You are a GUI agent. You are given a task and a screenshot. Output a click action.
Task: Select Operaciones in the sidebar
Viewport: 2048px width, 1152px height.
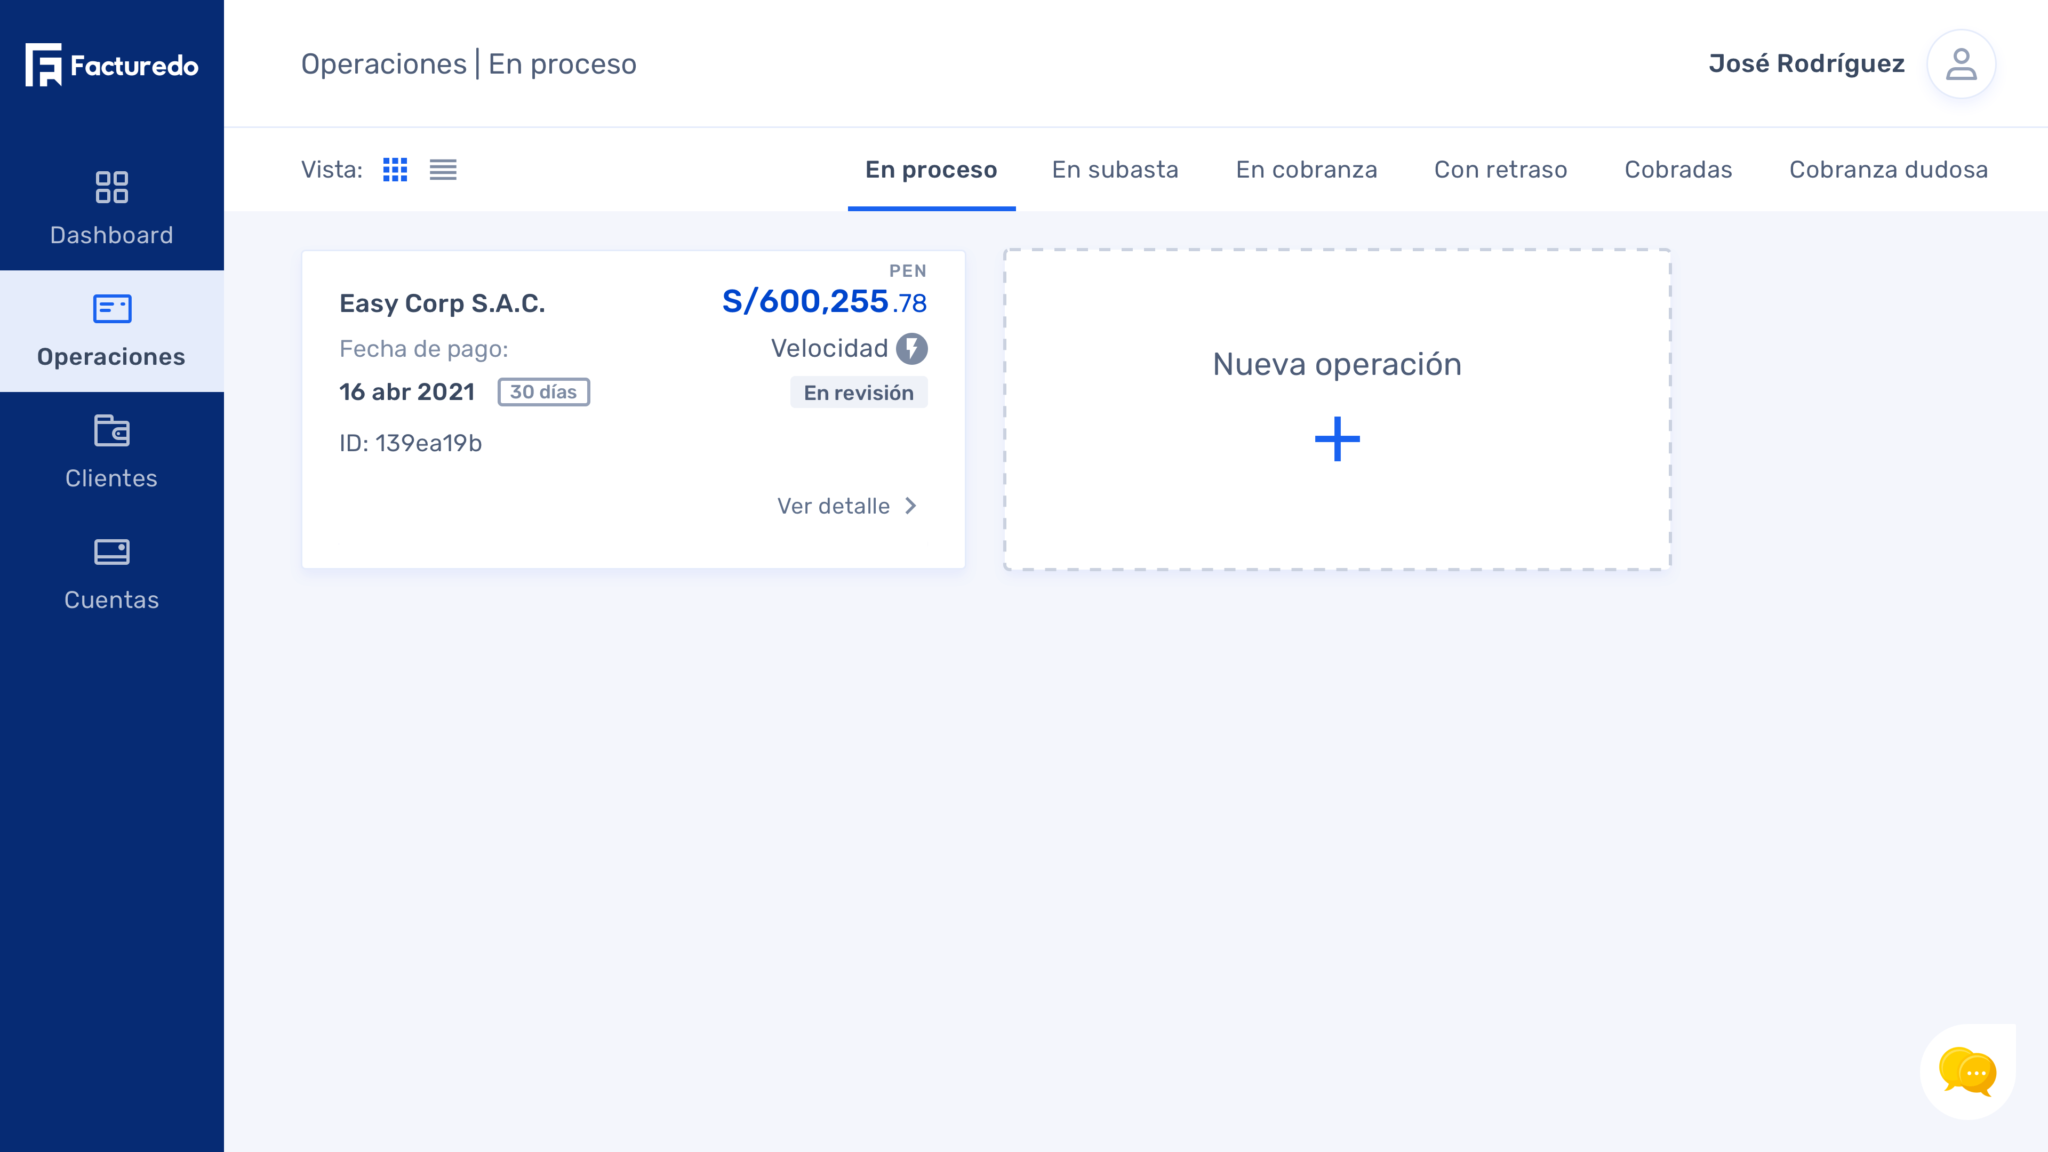(112, 331)
